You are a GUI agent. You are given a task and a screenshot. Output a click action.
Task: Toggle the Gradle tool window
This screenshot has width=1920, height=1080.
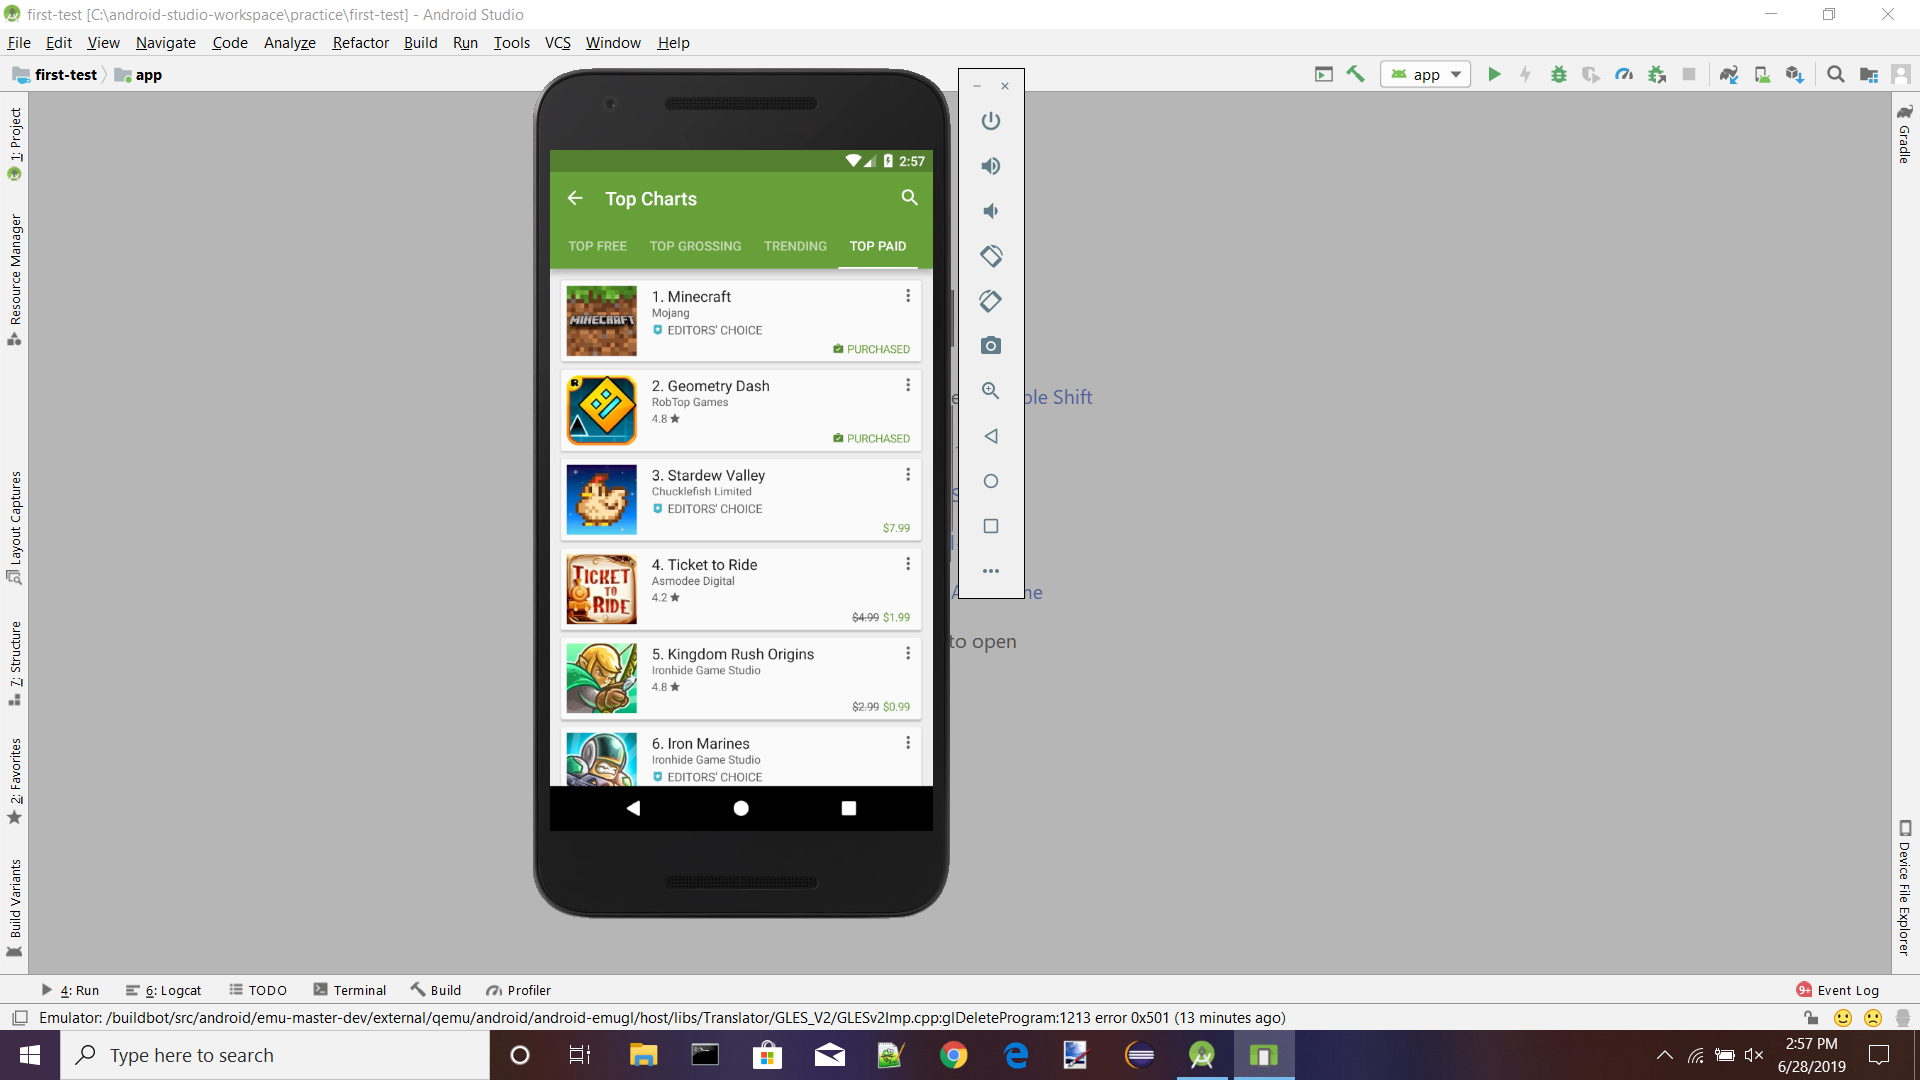1905,134
